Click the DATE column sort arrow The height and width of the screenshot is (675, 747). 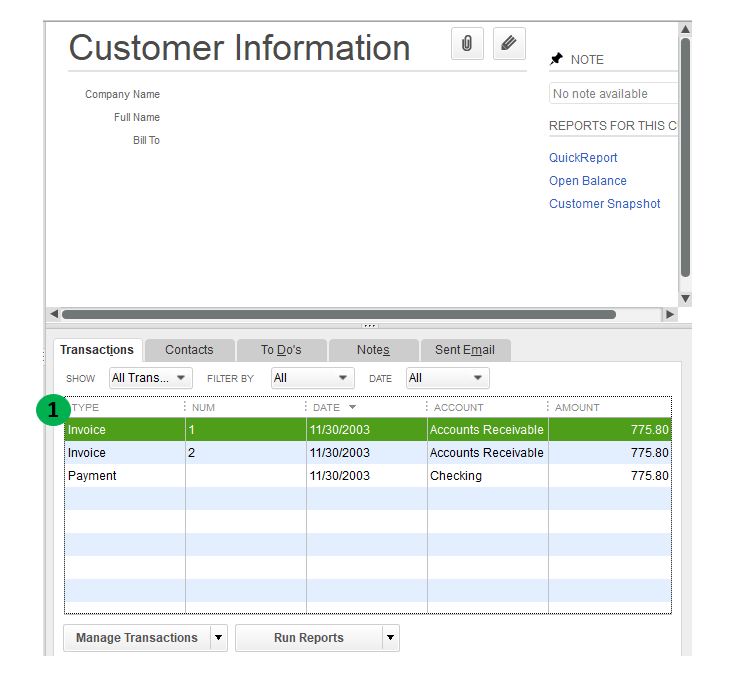click(353, 407)
